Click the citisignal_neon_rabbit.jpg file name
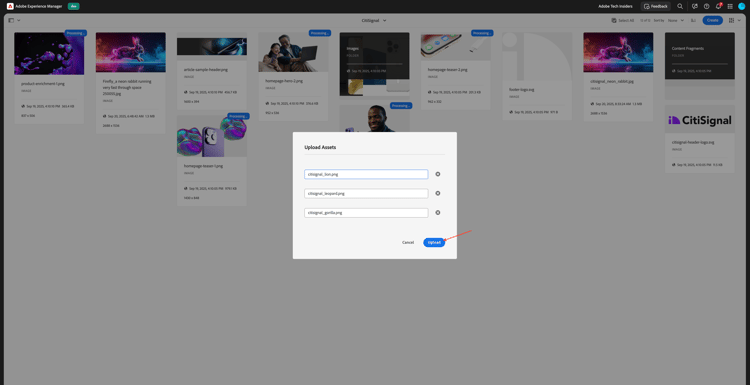Viewport: 750px width, 385px height. tap(612, 81)
